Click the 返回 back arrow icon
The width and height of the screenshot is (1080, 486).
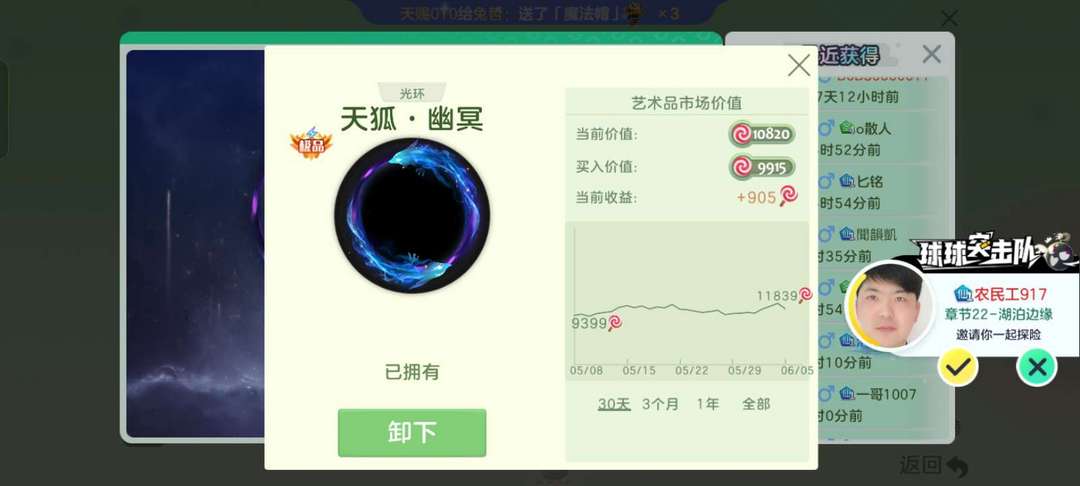pyautogui.click(x=957, y=467)
